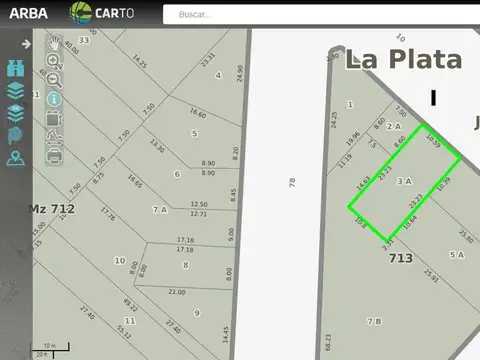480x360 pixels.
Task: Expand the sidebar with the arrow icon
Action: (x=26, y=44)
